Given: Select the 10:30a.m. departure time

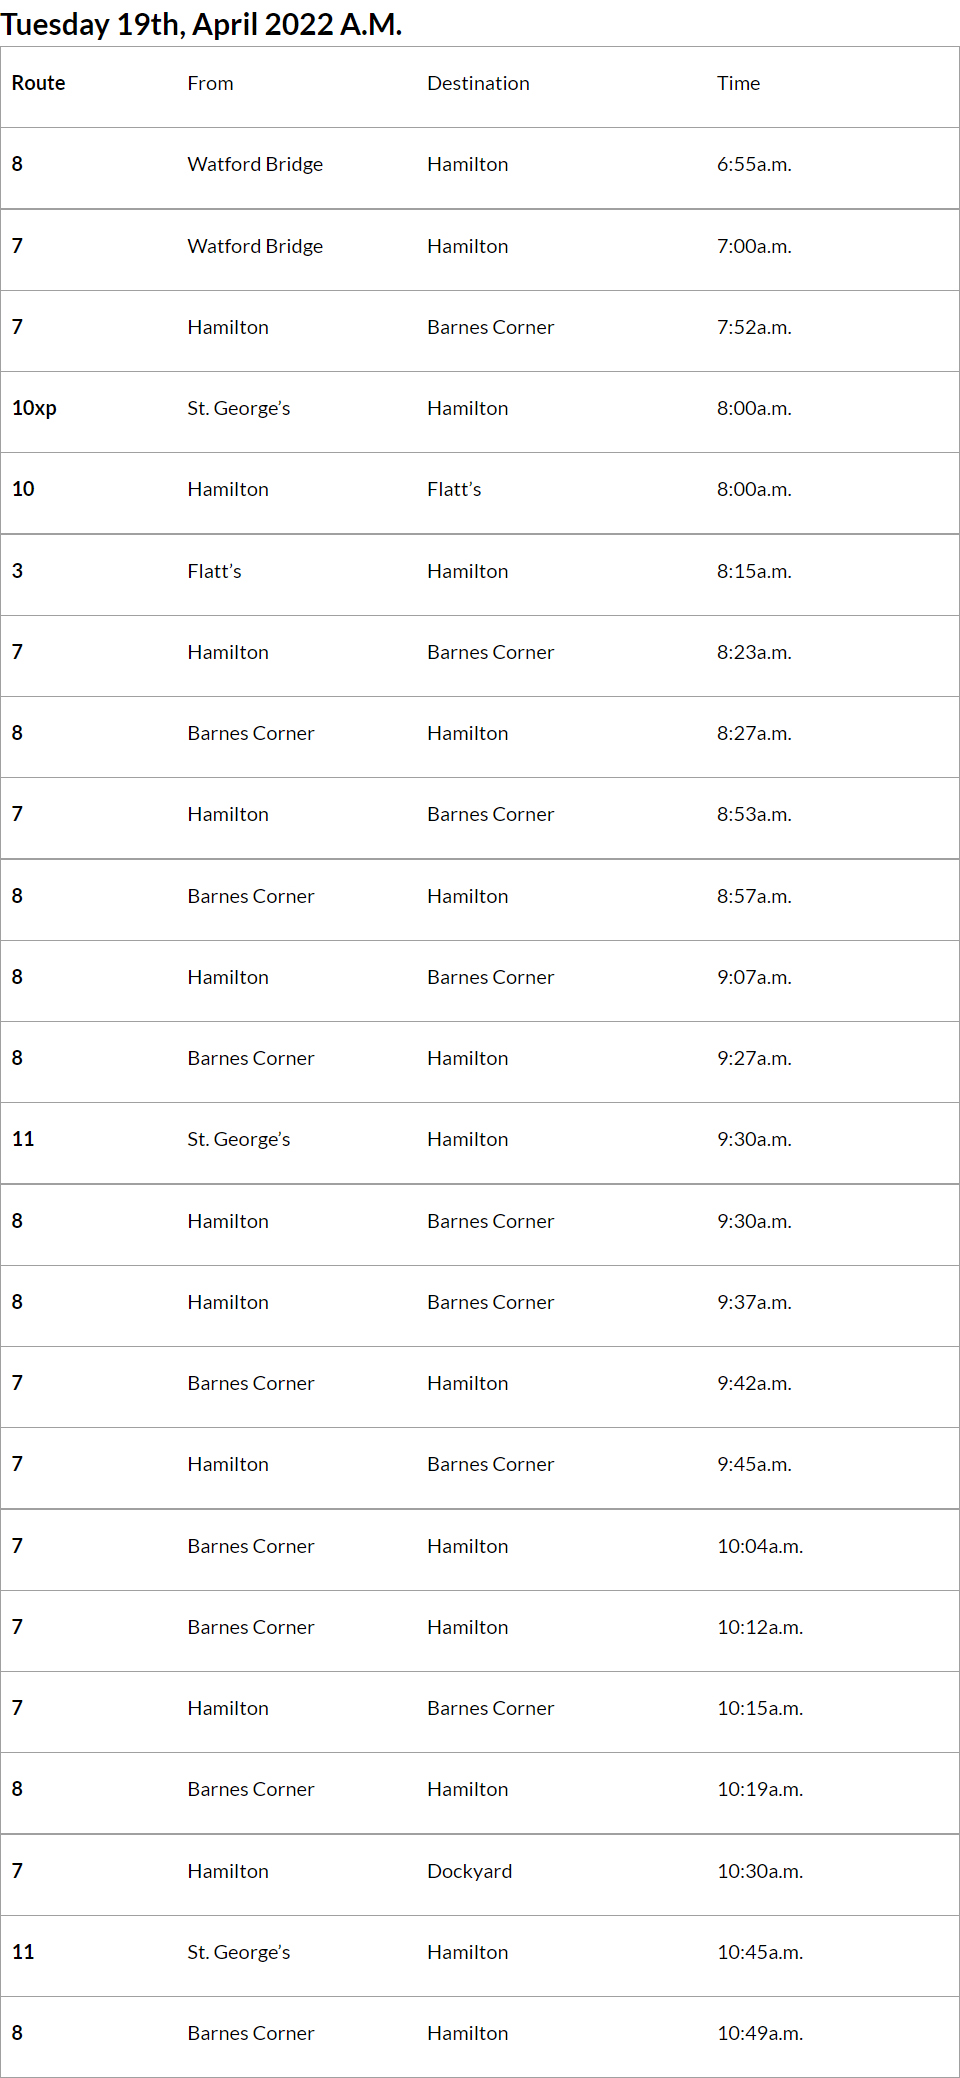Looking at the screenshot, I should 760,1872.
